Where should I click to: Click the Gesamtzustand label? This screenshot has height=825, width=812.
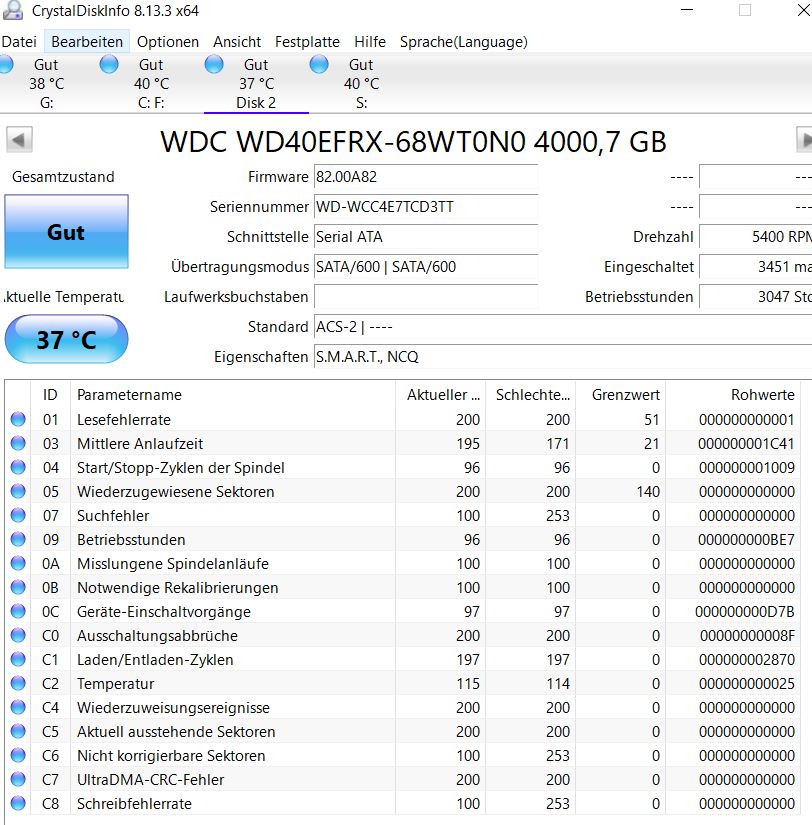point(63,177)
